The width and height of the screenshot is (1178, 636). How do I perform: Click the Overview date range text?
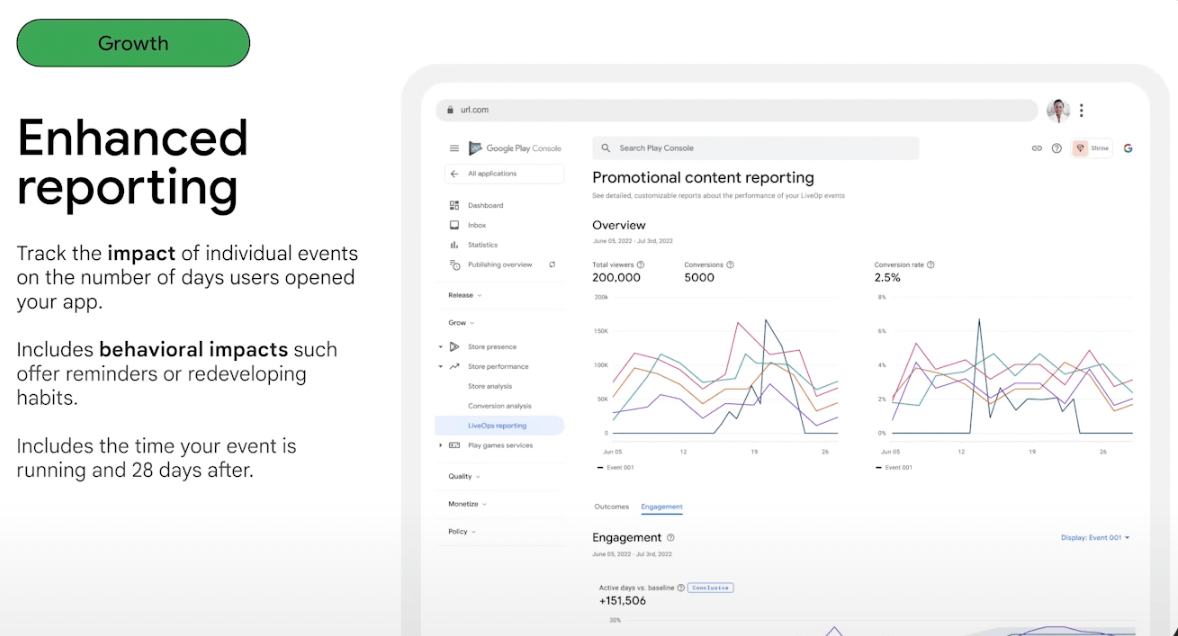coord(633,241)
